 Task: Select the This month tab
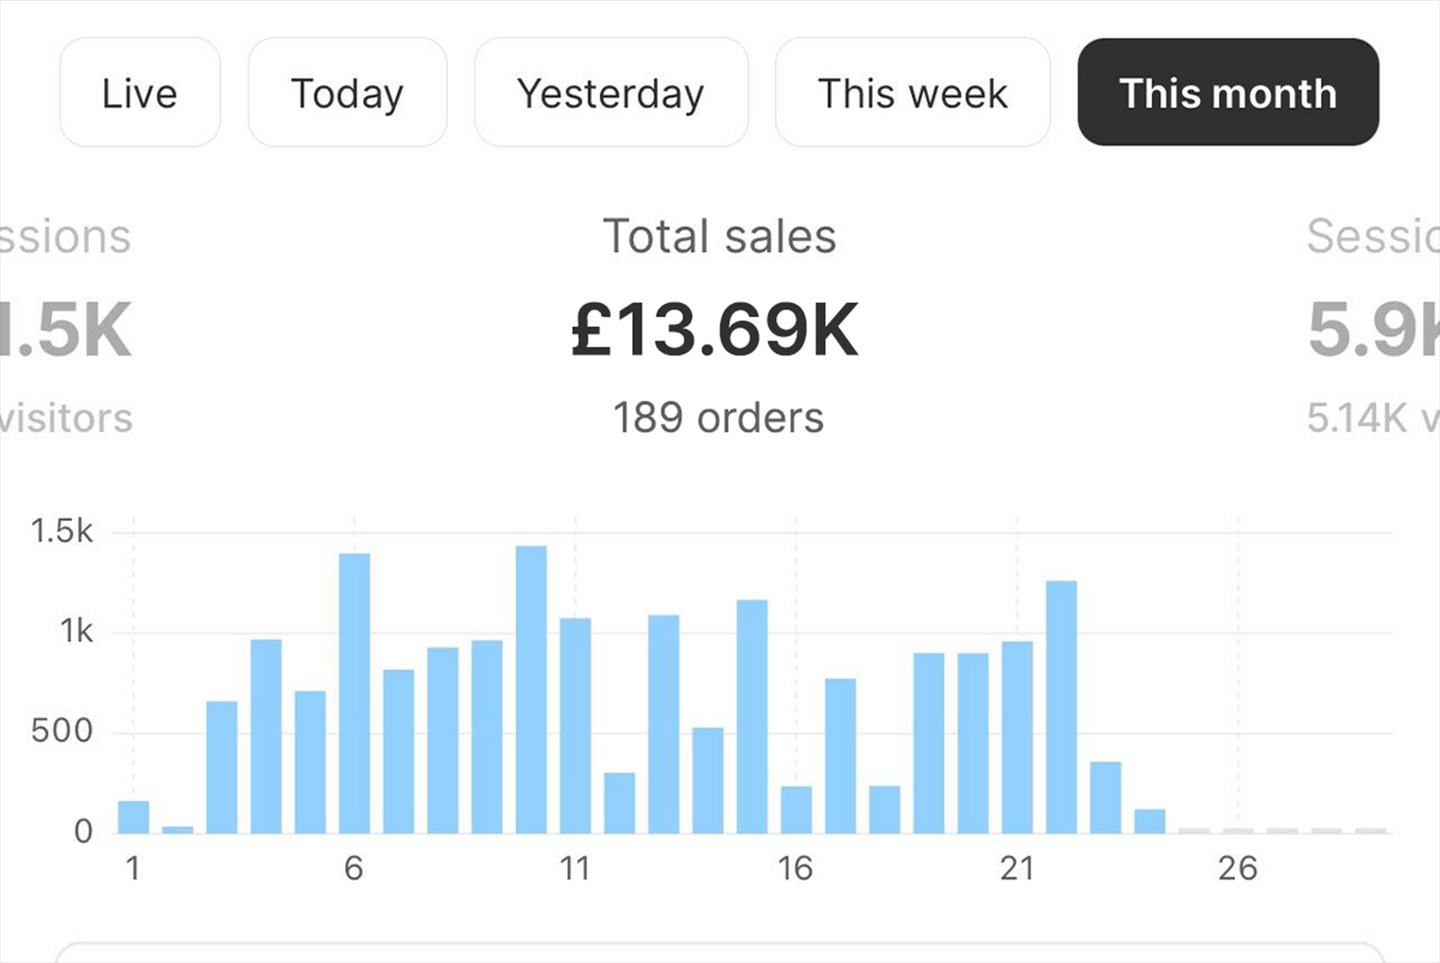click(x=1228, y=93)
